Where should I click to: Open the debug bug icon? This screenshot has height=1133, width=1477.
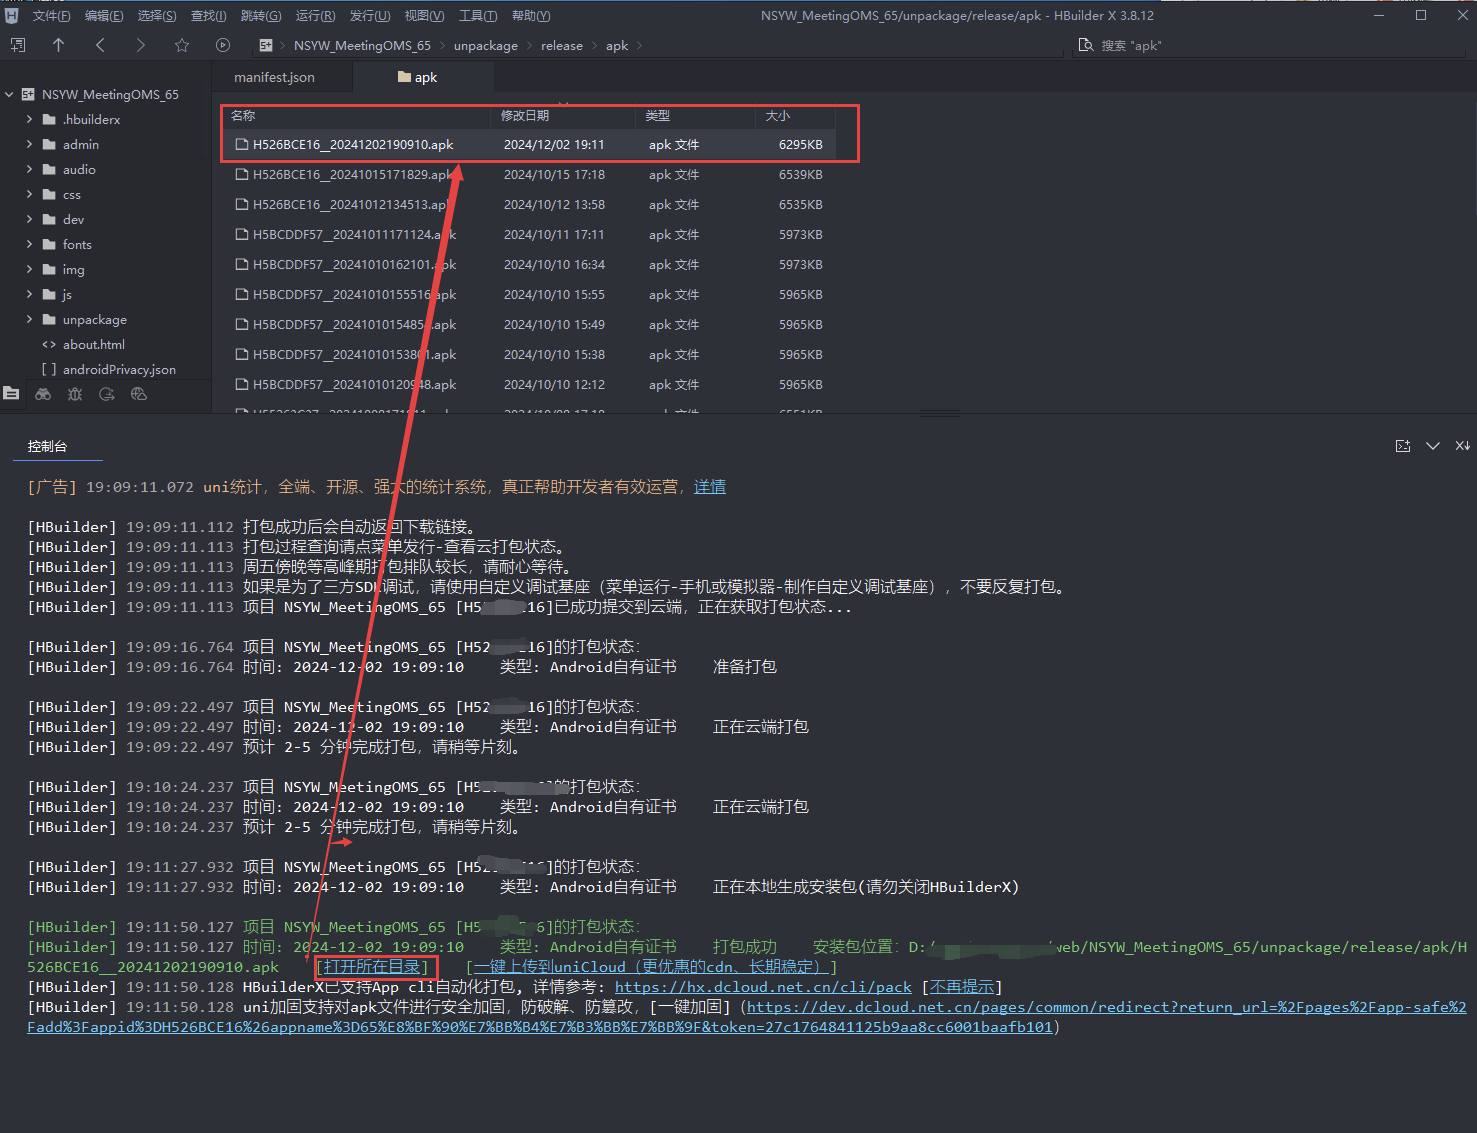pyautogui.click(x=75, y=394)
